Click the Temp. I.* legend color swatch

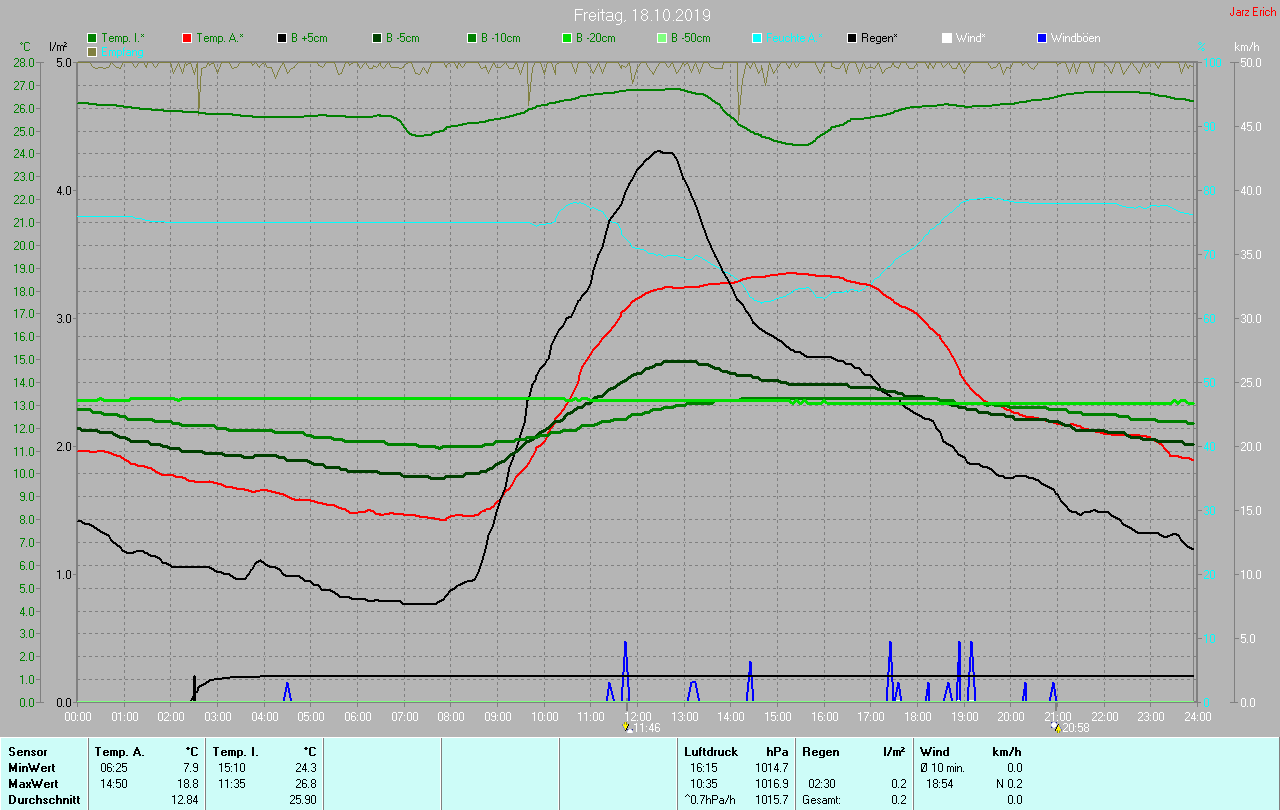[93, 38]
